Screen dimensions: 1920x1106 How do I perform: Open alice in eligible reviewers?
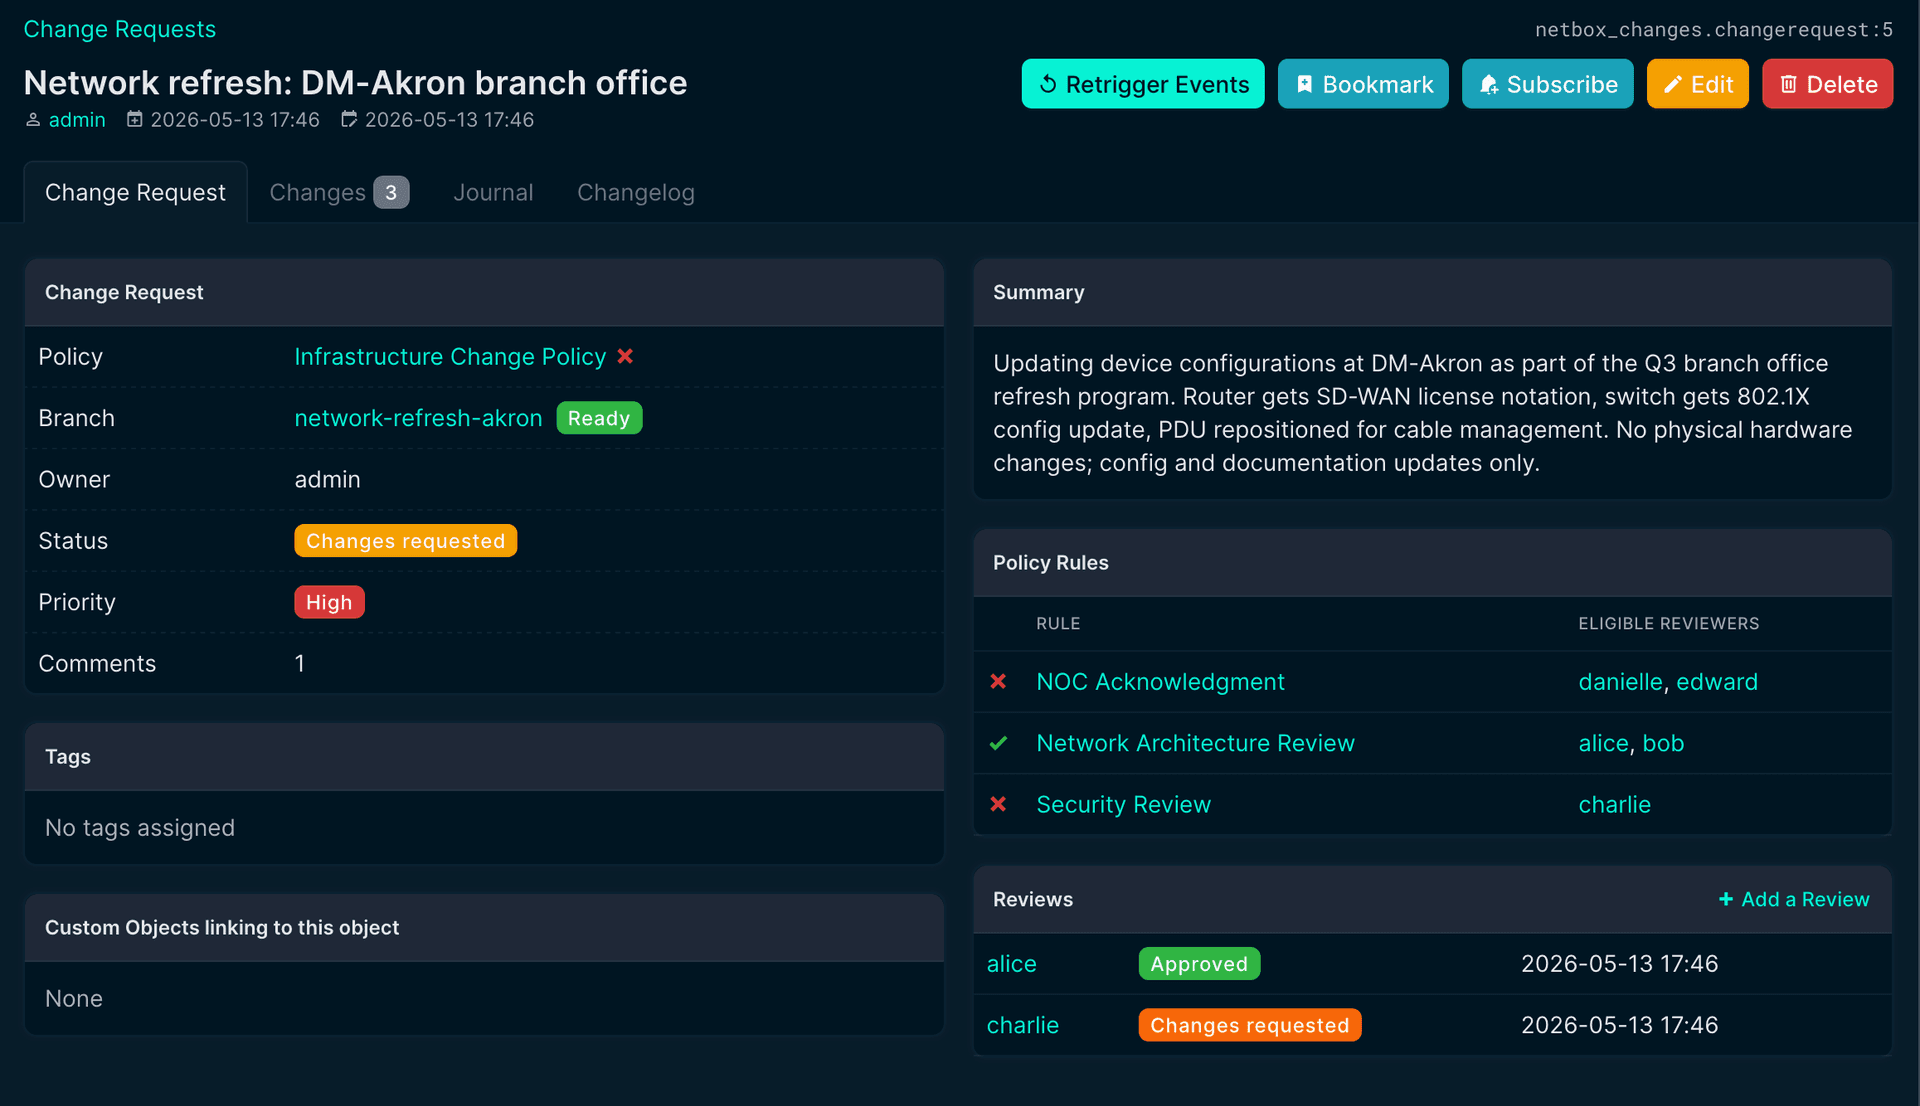(x=1604, y=743)
